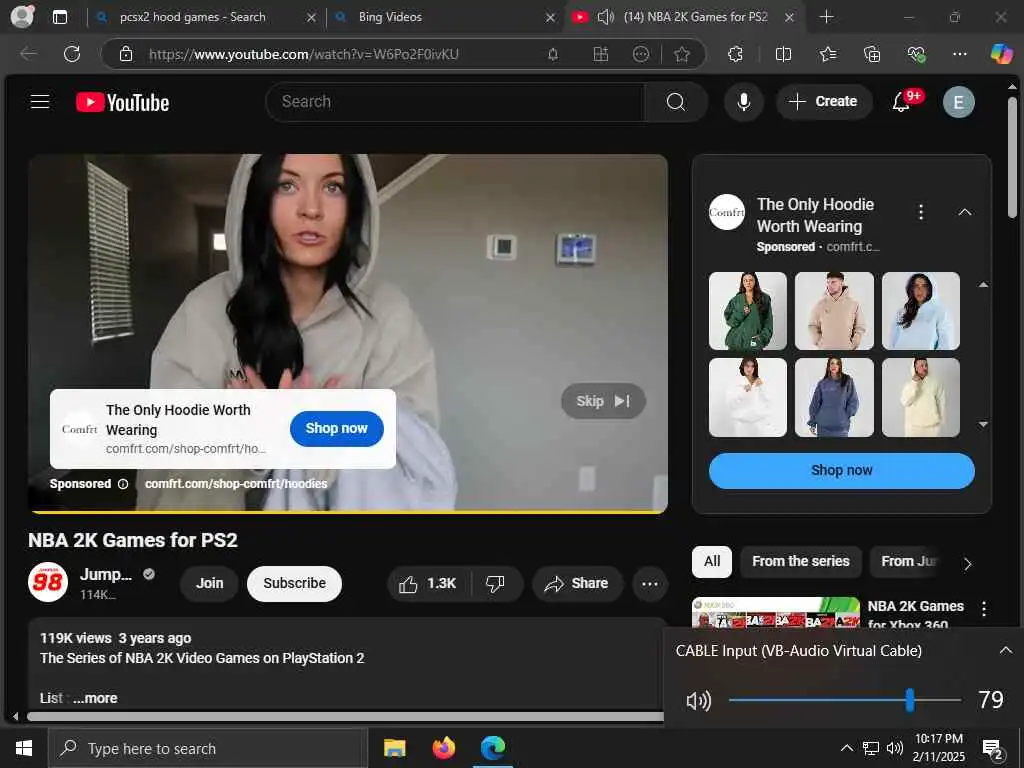Launch Copilot from Edge toolbar
The image size is (1024, 768).
pos(1001,54)
